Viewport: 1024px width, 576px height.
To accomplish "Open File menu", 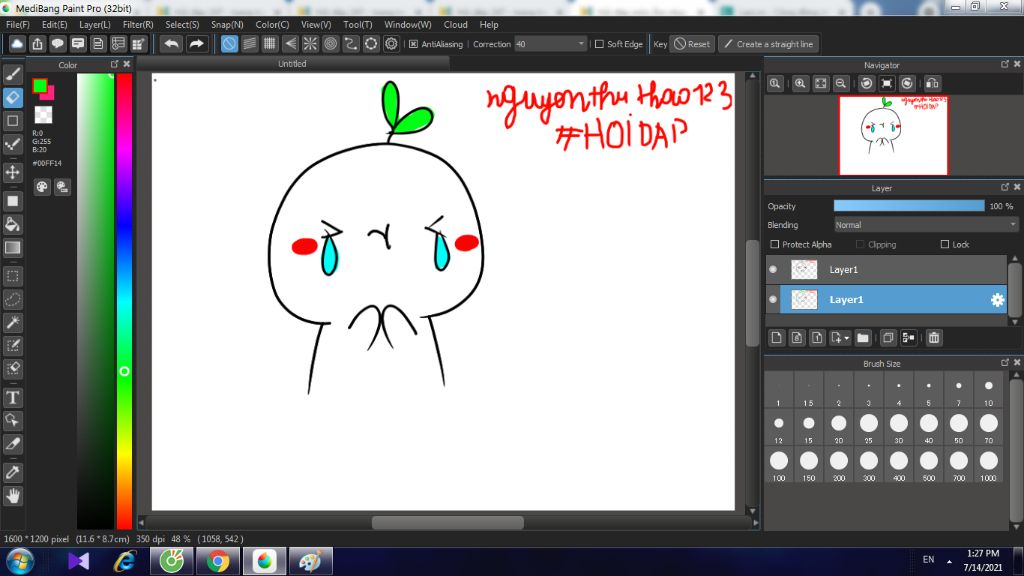I will point(18,24).
